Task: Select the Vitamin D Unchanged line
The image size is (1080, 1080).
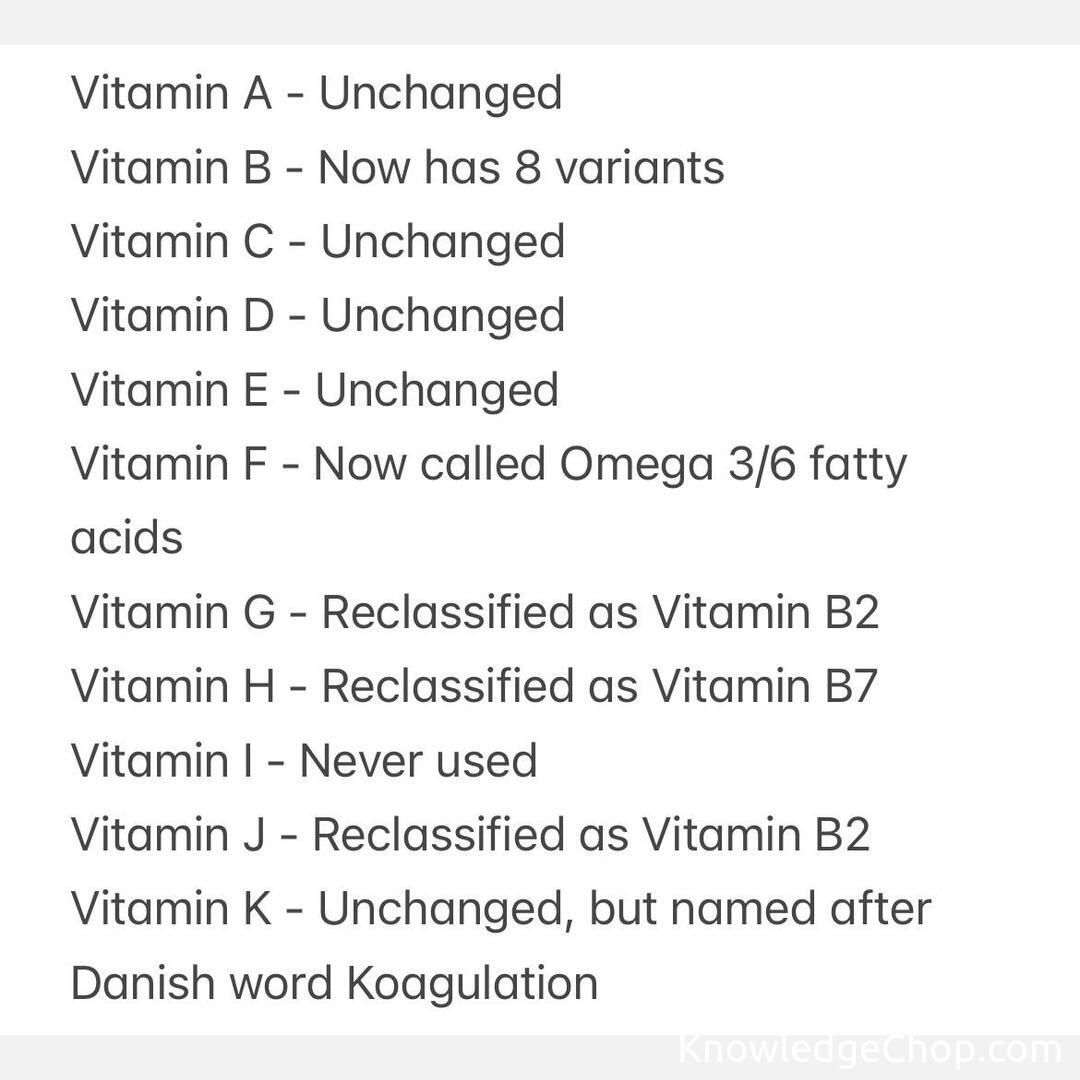Action: [317, 315]
